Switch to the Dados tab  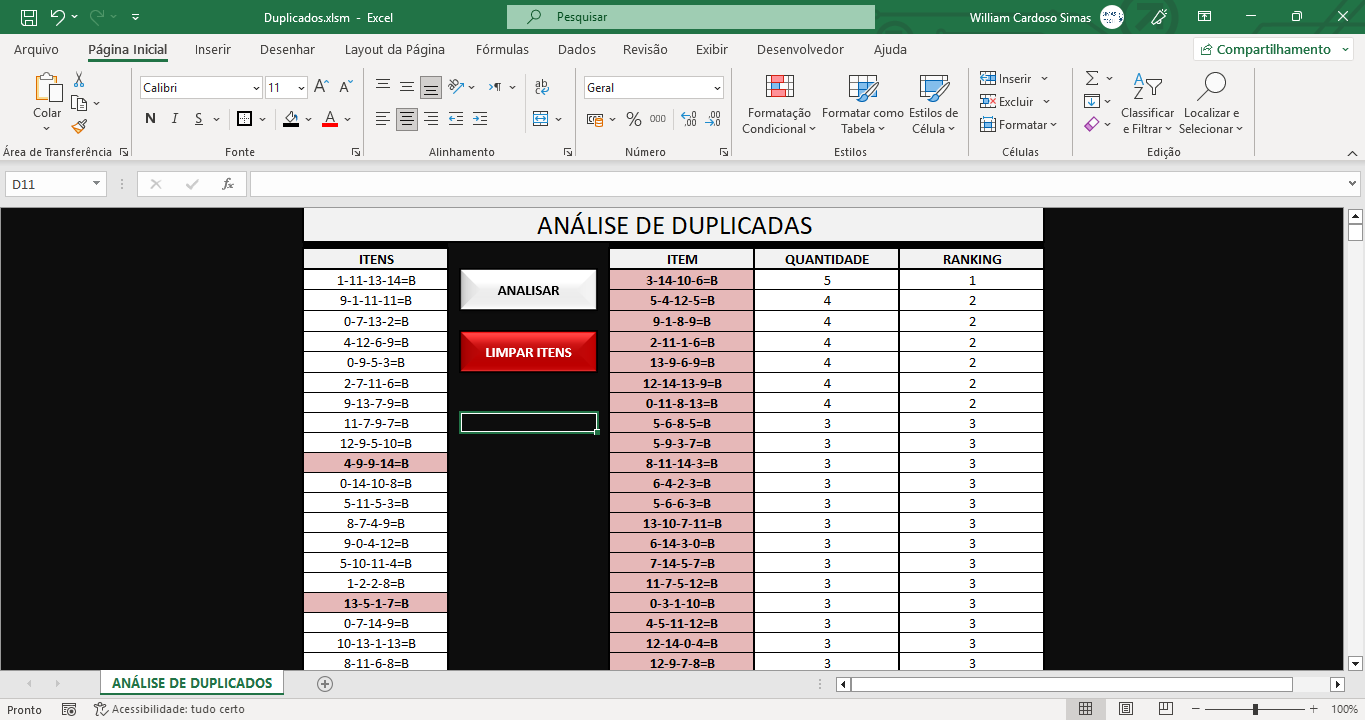tap(577, 49)
